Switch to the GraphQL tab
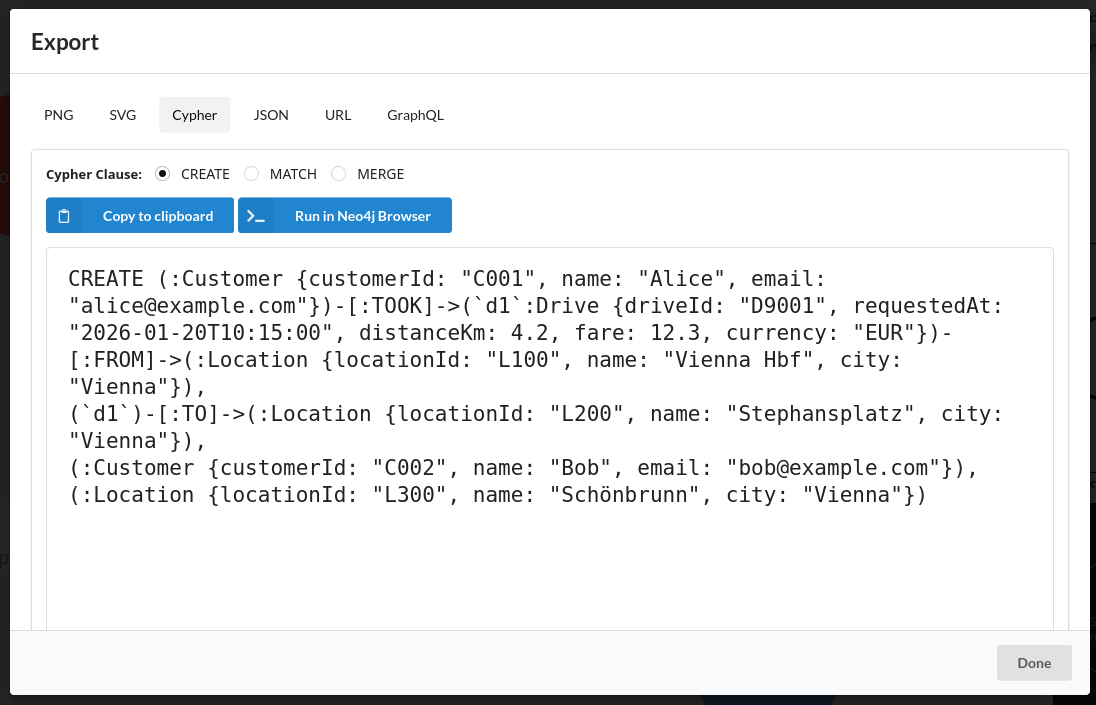 pos(415,115)
